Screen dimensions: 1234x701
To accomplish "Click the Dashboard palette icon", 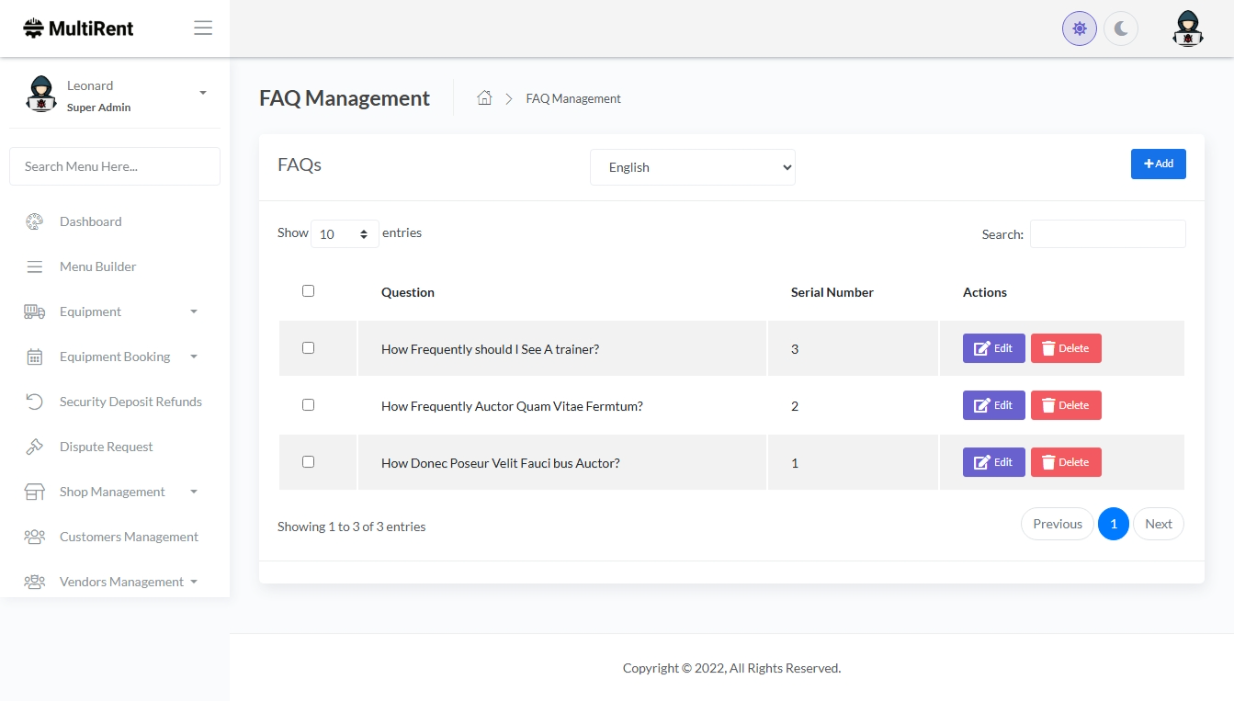I will click(x=34, y=222).
